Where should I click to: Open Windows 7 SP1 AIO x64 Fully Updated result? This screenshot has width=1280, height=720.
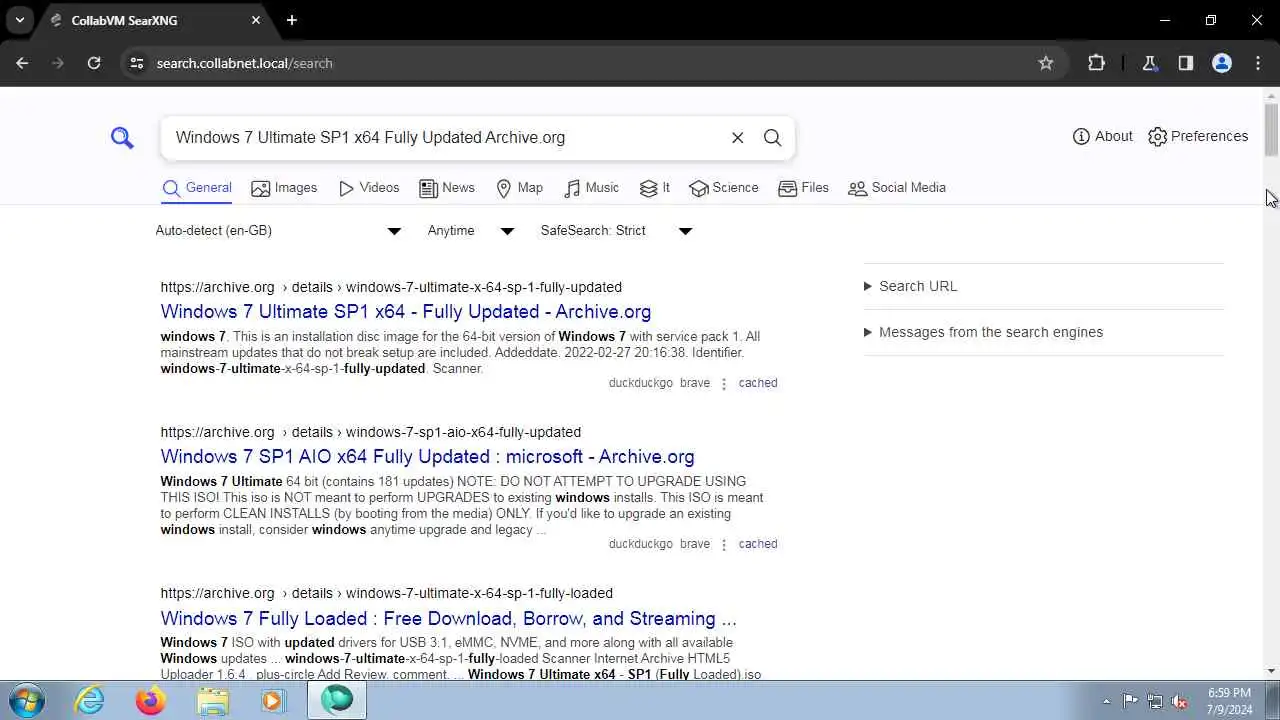(x=427, y=457)
